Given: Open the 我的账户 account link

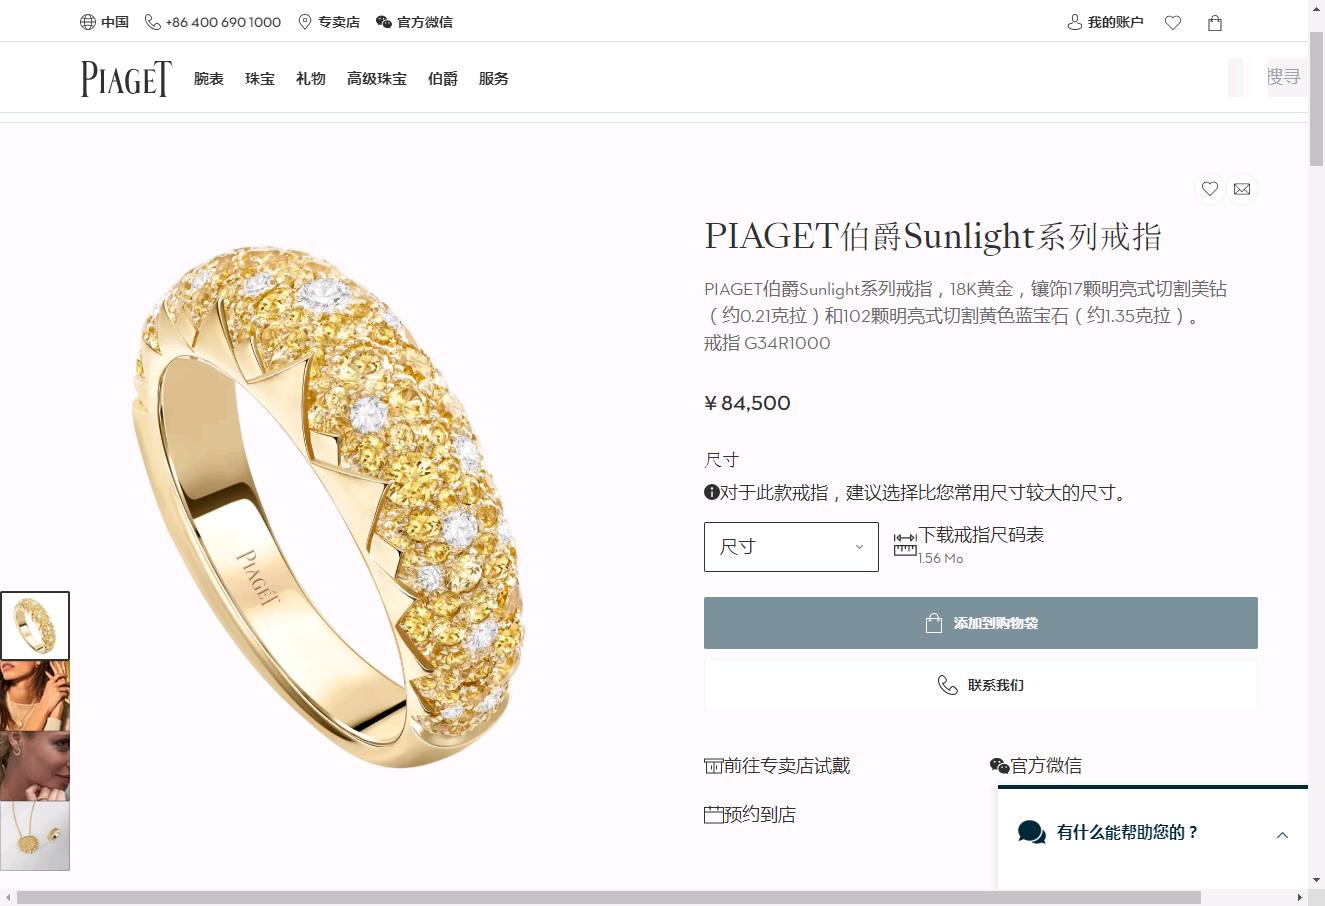Looking at the screenshot, I should pyautogui.click(x=1105, y=22).
